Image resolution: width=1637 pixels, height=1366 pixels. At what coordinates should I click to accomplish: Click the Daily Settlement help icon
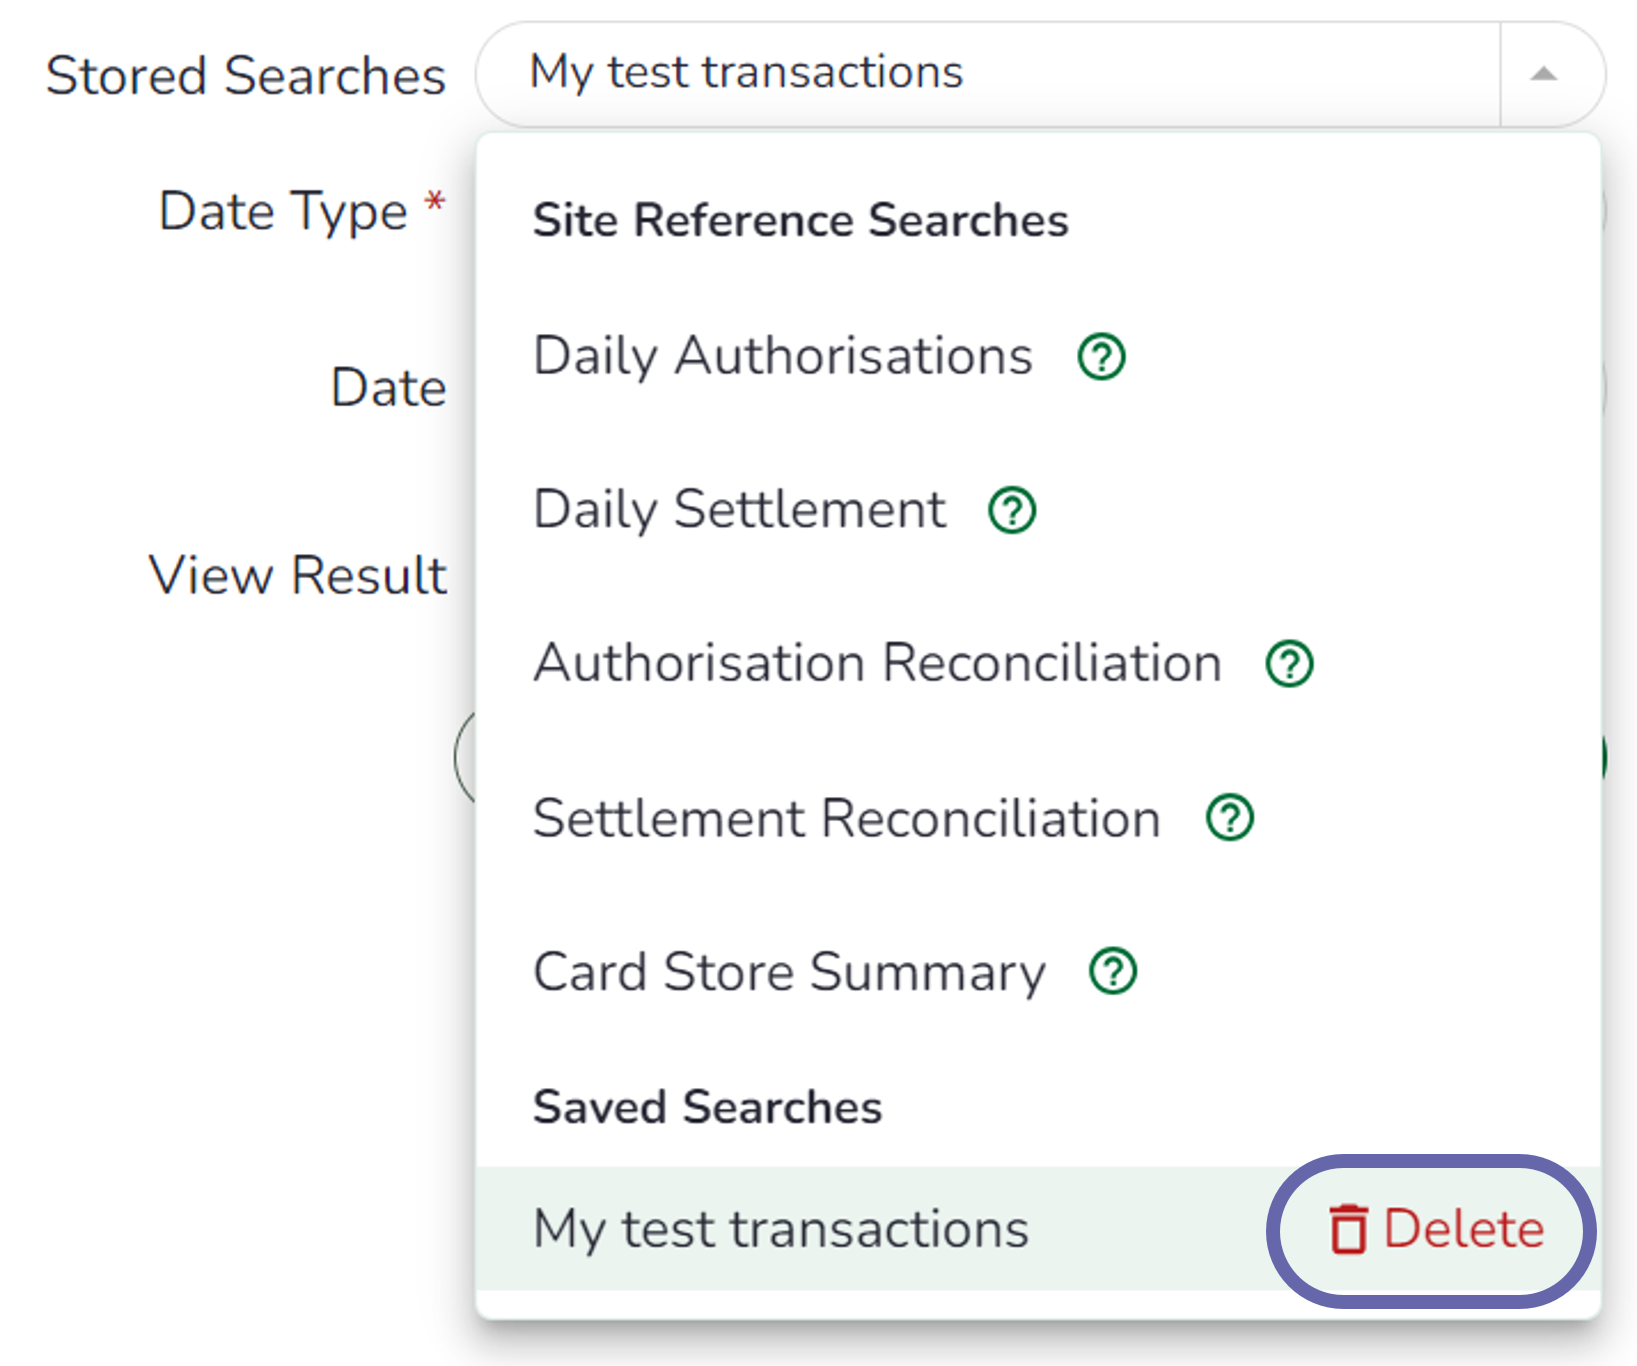[1012, 511]
